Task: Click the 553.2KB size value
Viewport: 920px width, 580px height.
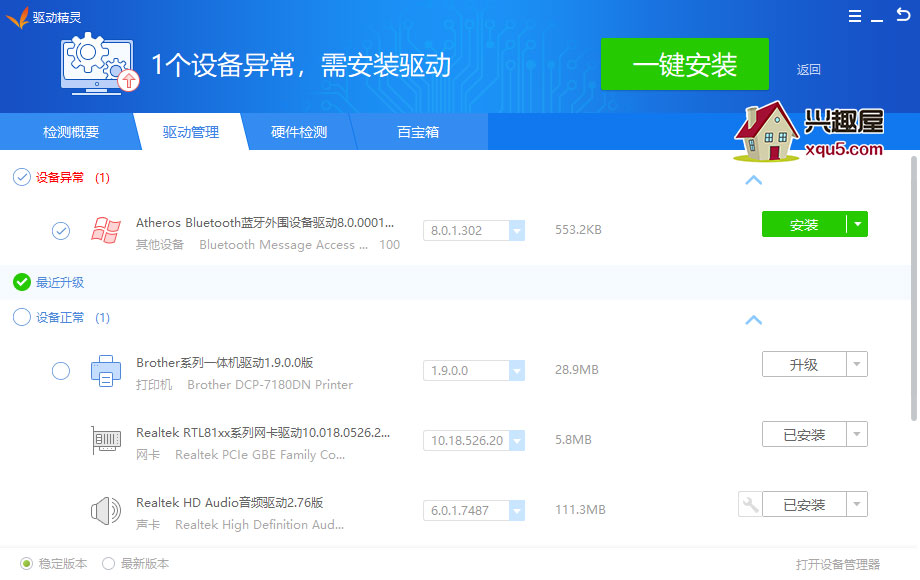Action: [x=579, y=230]
